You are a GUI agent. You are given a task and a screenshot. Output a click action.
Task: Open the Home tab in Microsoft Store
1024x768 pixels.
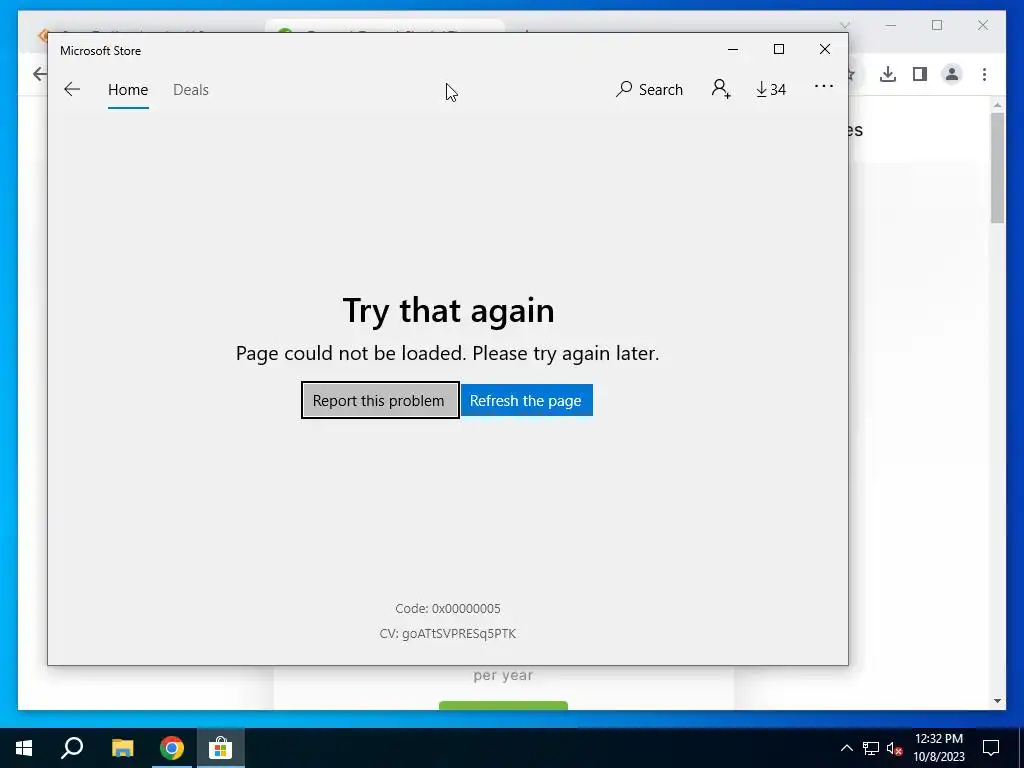(128, 89)
